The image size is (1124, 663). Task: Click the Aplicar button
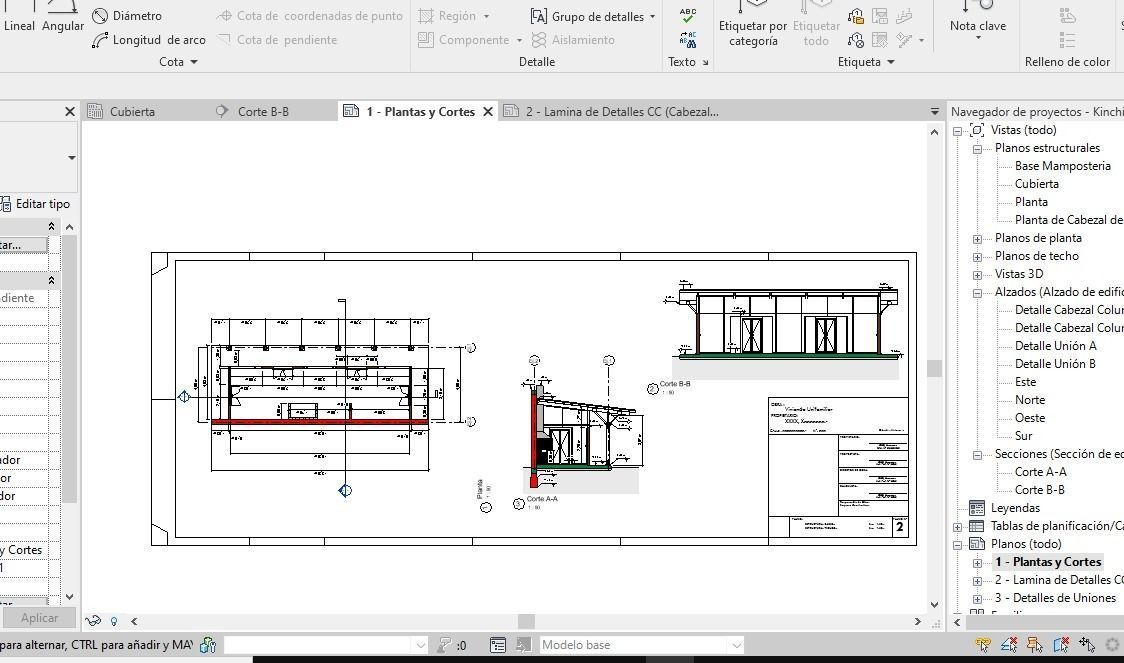tap(39, 618)
